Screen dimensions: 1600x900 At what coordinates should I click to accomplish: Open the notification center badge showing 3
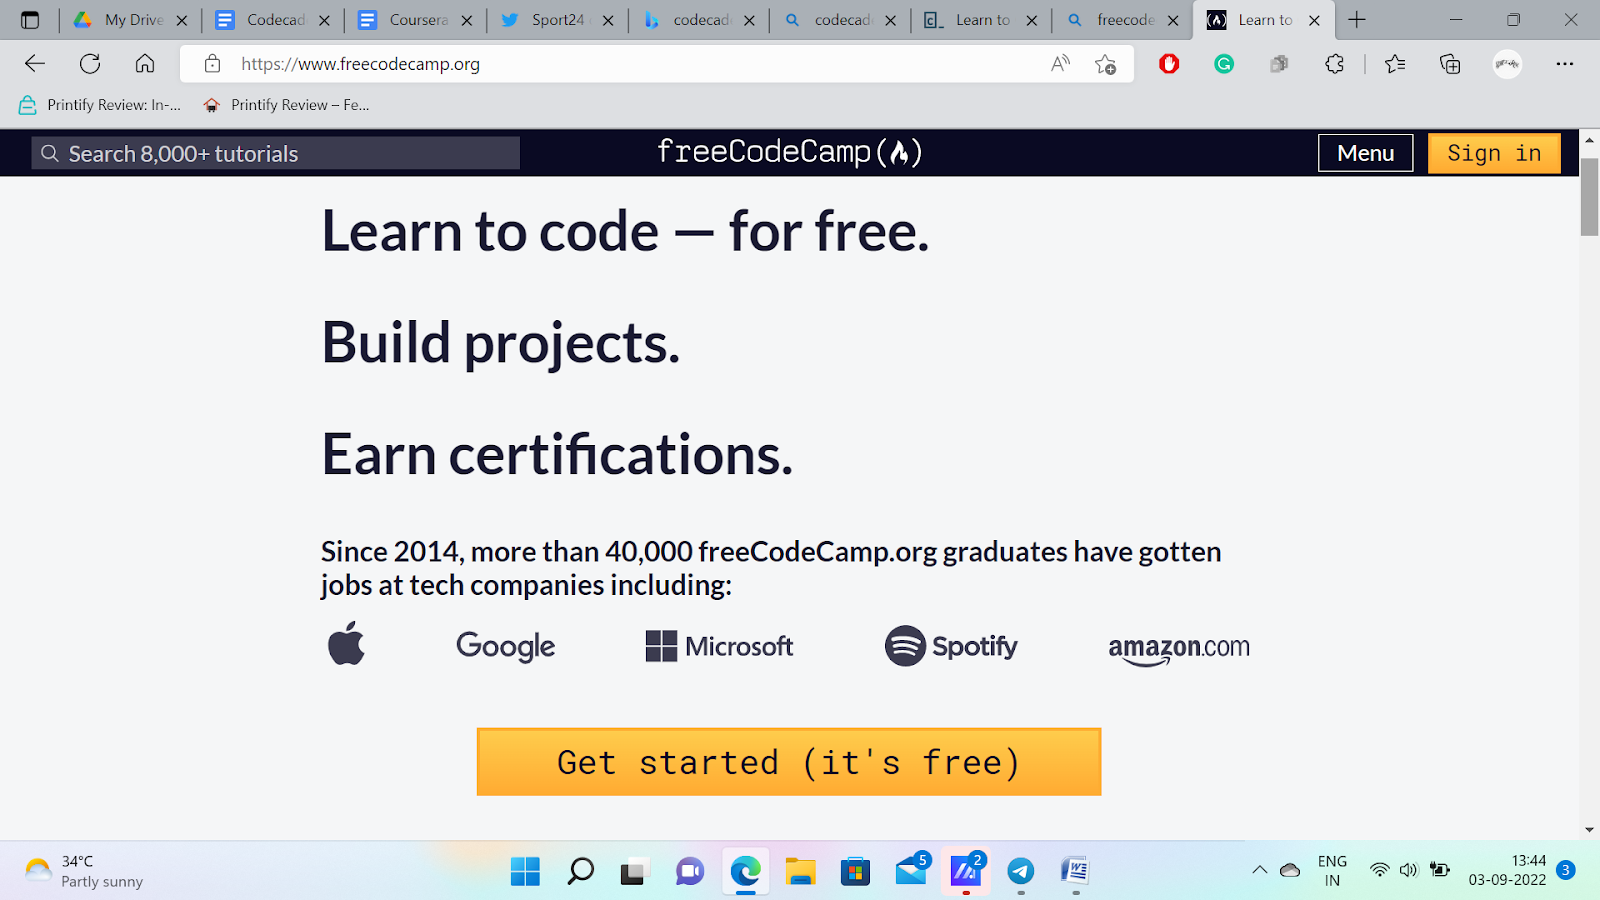click(1566, 870)
